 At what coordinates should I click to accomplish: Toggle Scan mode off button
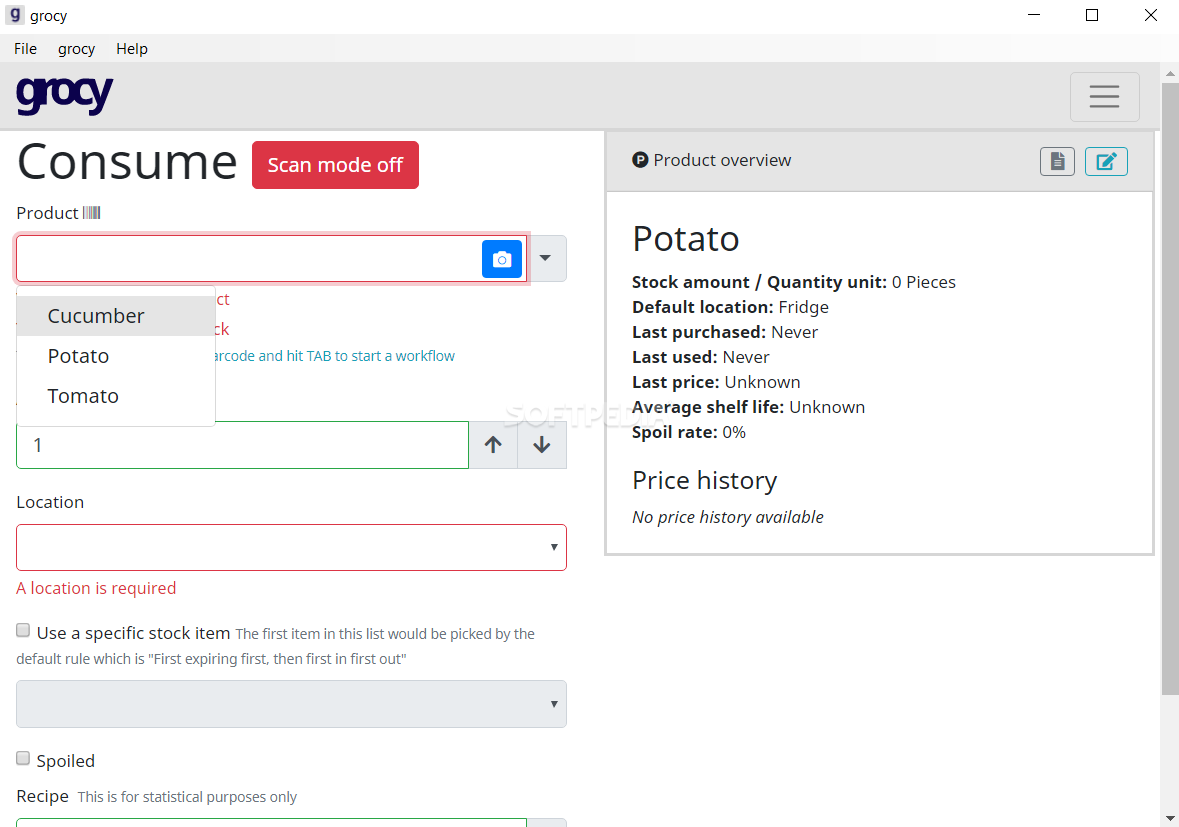(335, 165)
